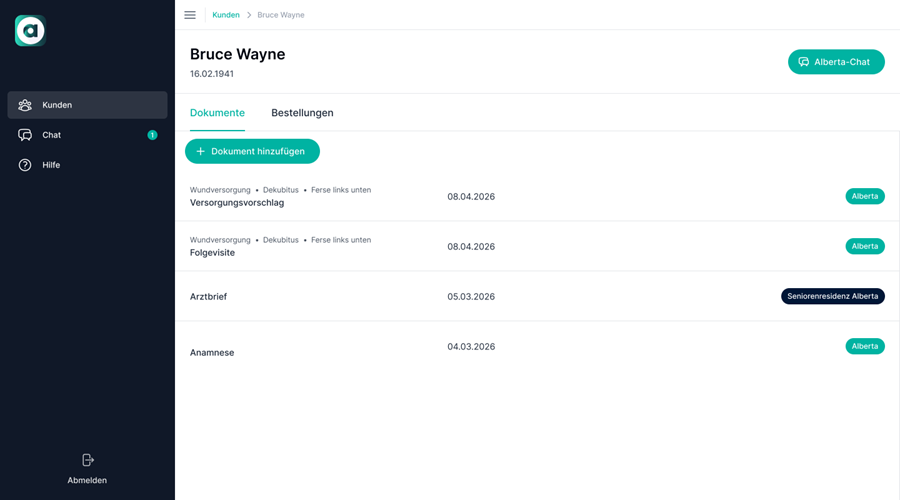900x500 pixels.
Task: Open the Alberta-Chat button
Action: tap(836, 62)
